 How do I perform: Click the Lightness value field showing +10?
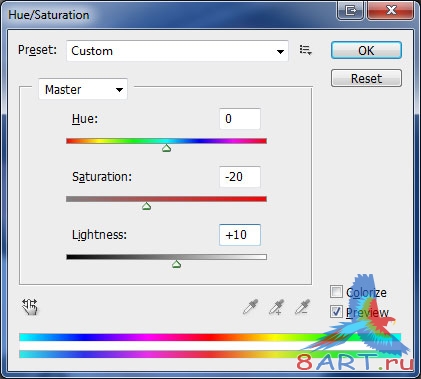pos(240,235)
